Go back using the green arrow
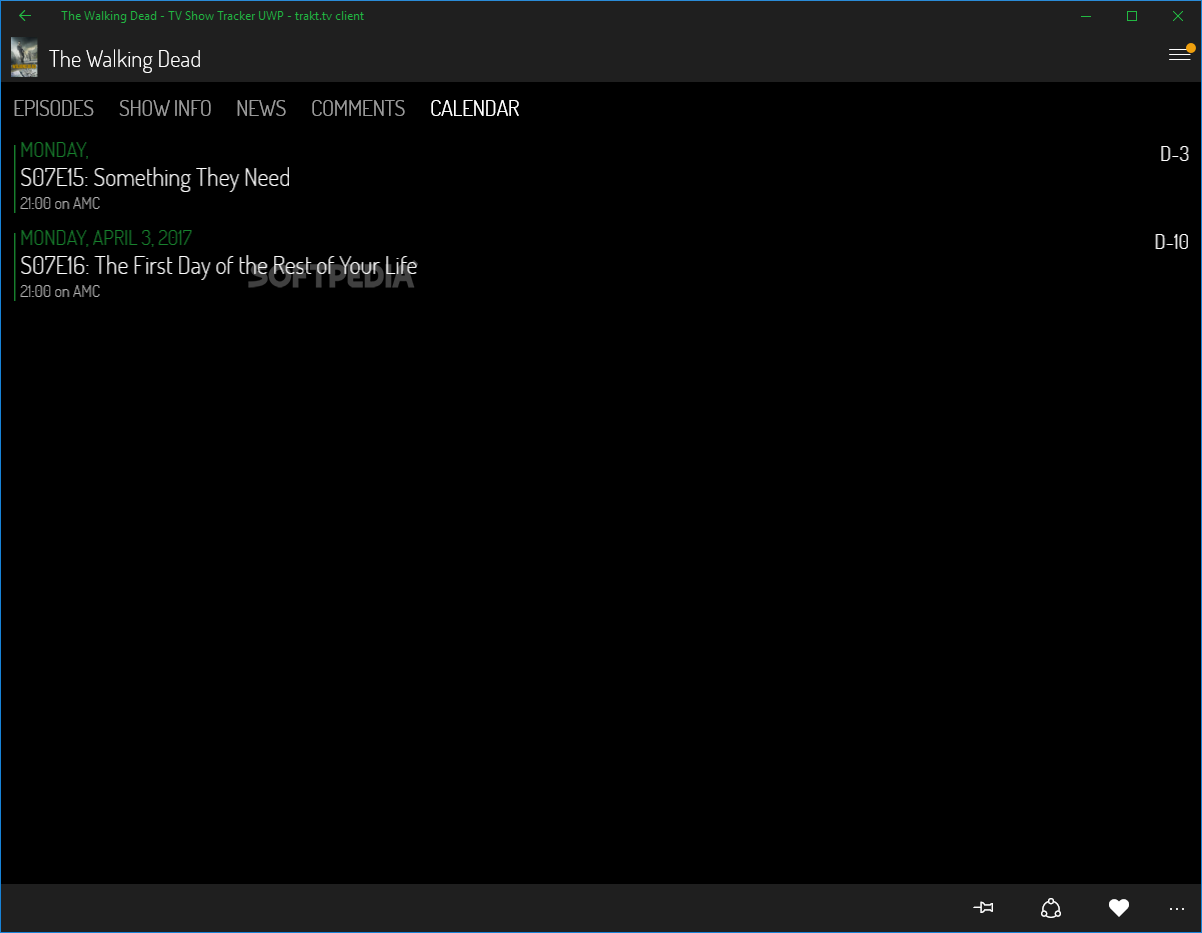The width and height of the screenshot is (1202, 933). tap(25, 16)
